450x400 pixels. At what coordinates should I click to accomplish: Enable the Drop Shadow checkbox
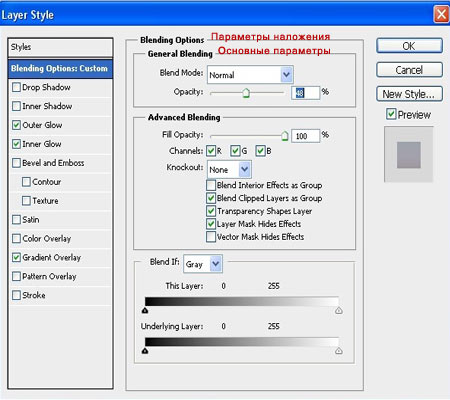[16, 87]
